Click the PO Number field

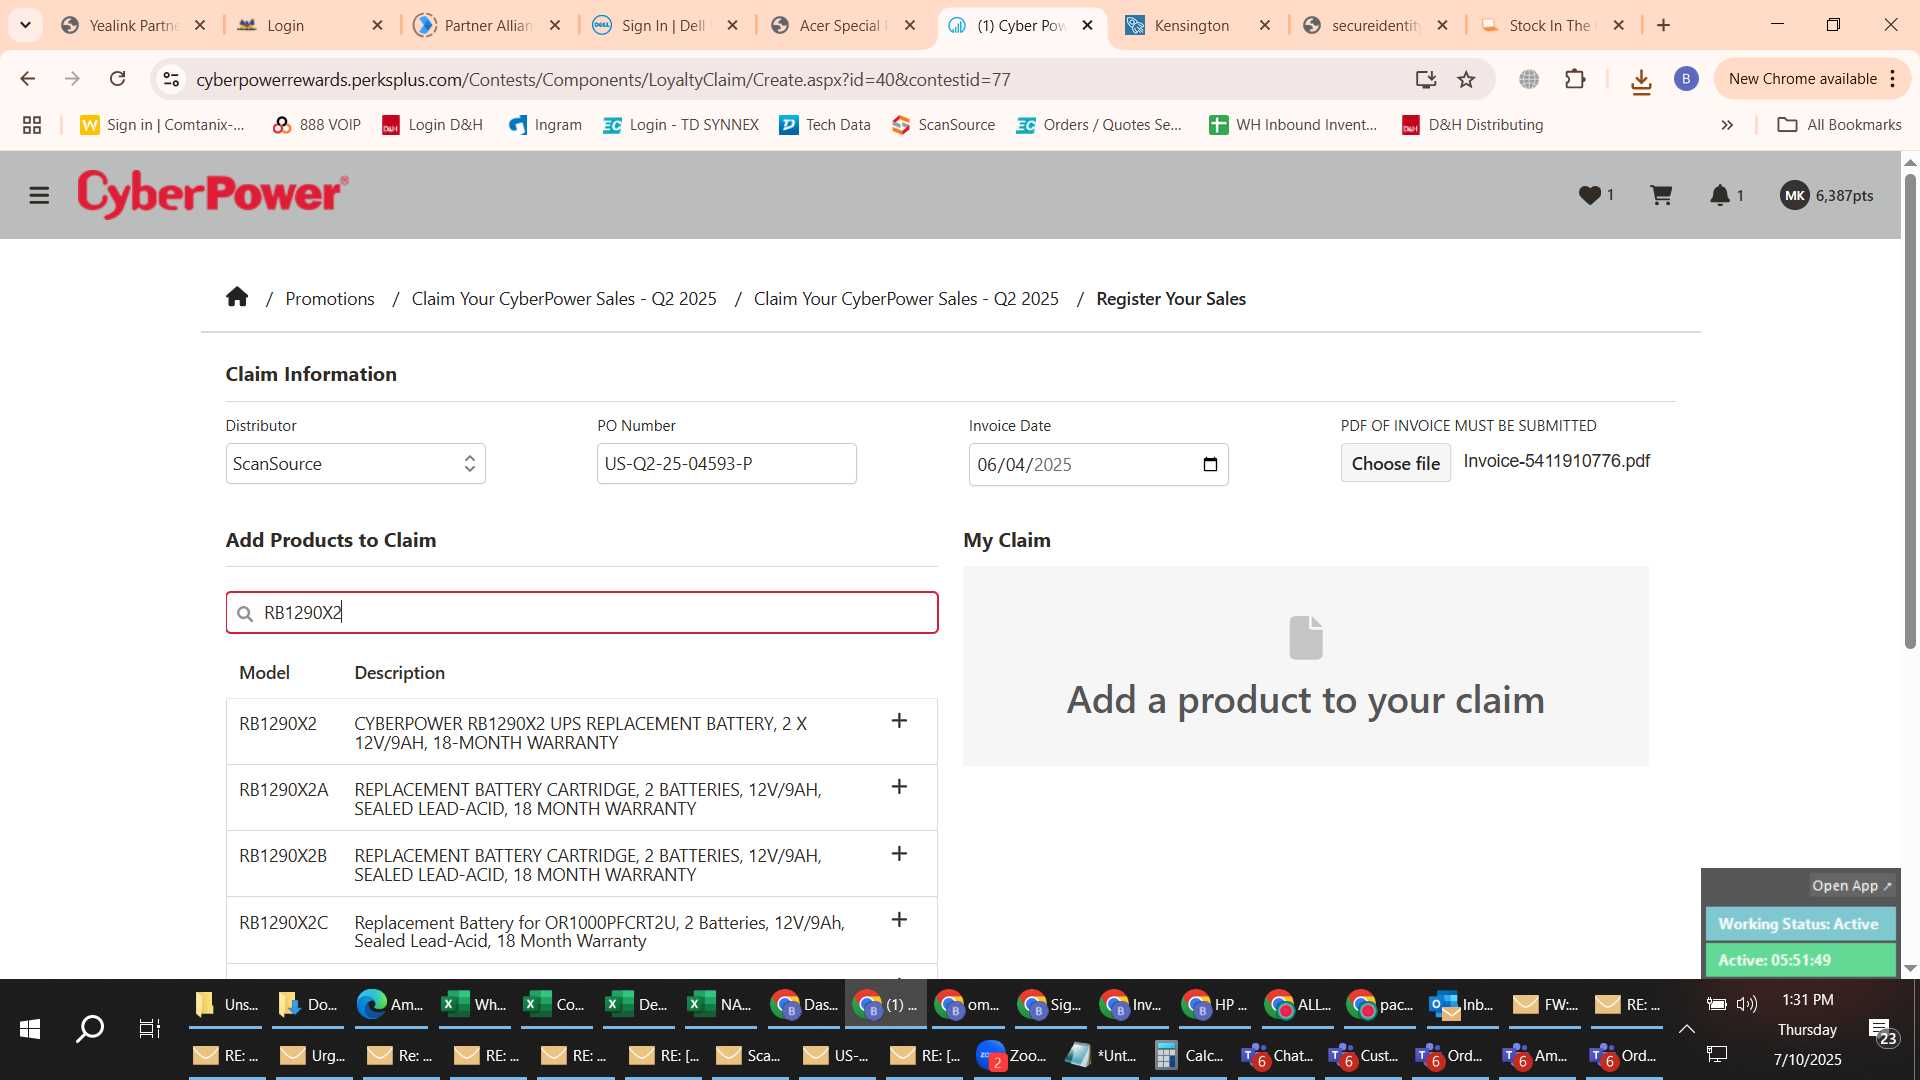point(727,464)
